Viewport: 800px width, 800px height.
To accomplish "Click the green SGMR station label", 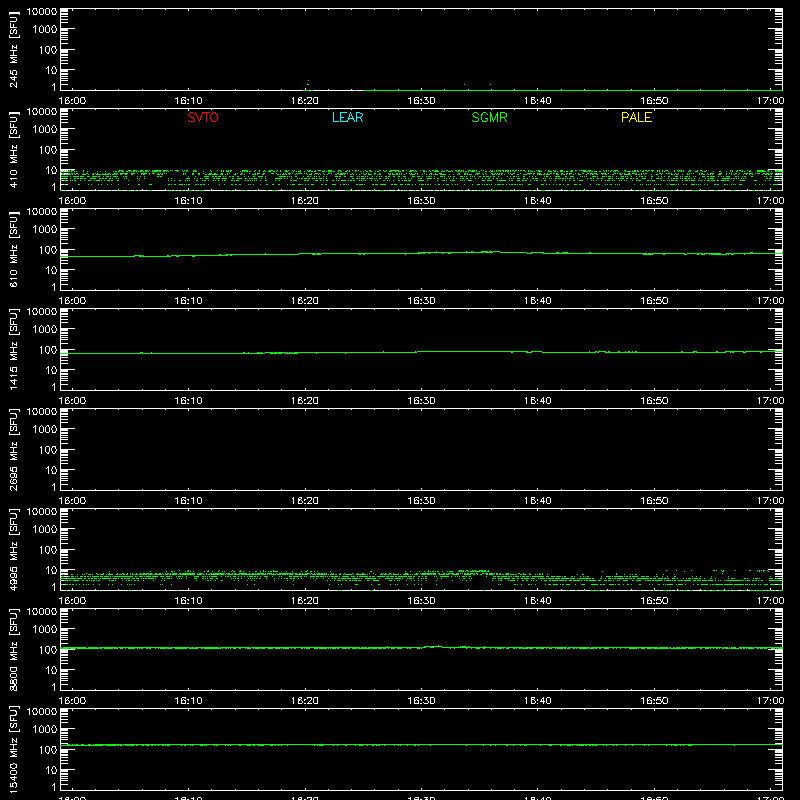I will point(489,117).
